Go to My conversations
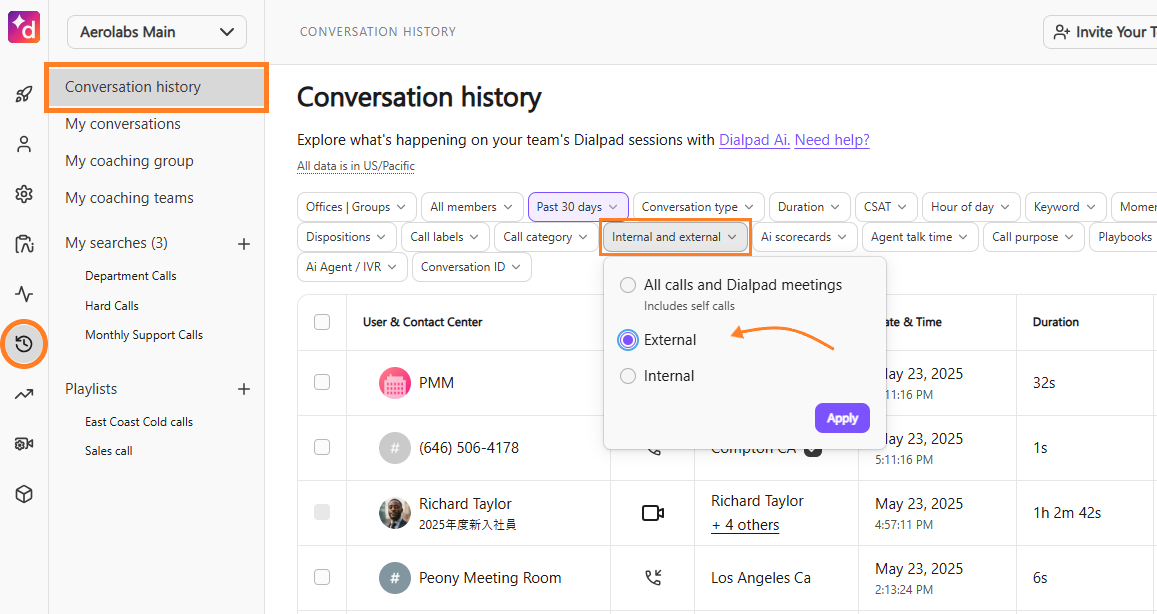This screenshot has width=1157, height=614. tap(122, 124)
